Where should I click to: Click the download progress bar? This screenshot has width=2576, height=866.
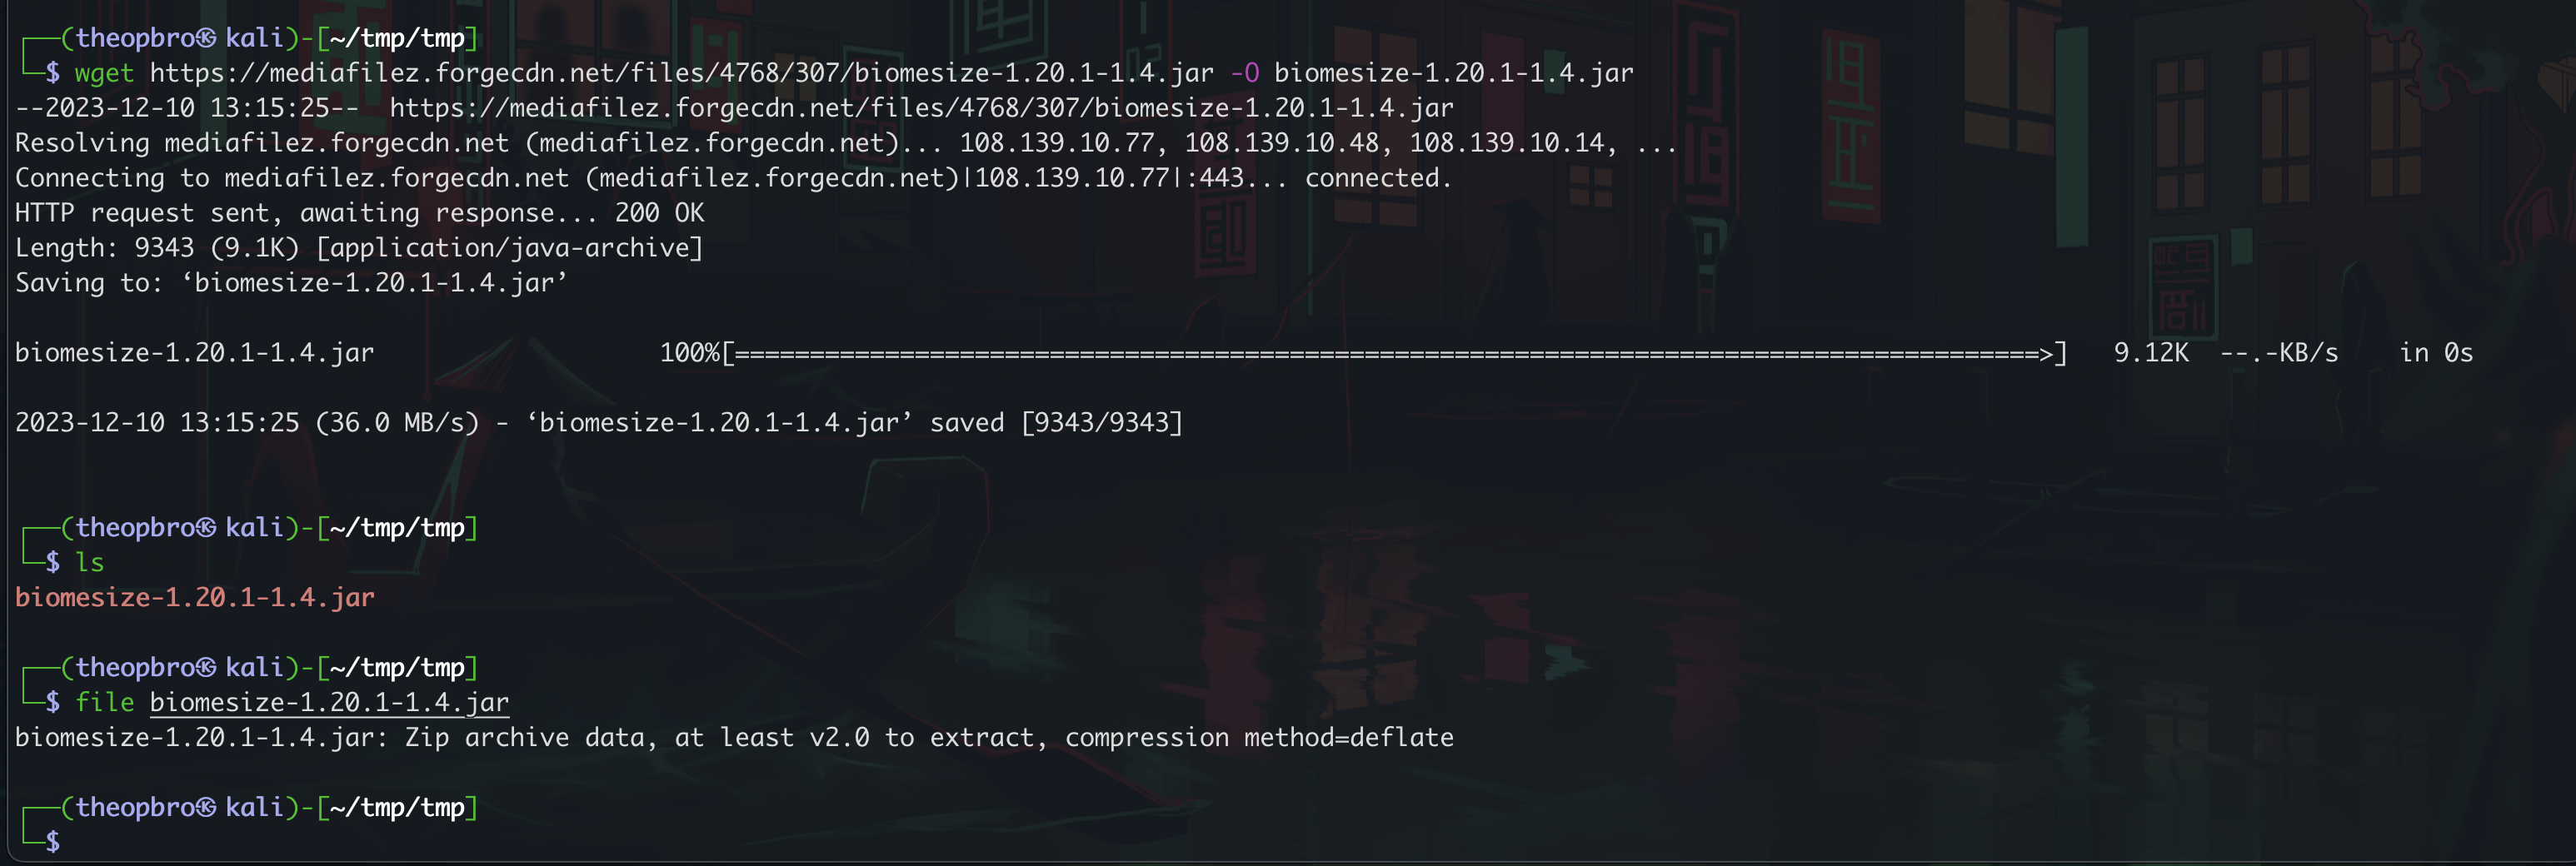point(1394,353)
